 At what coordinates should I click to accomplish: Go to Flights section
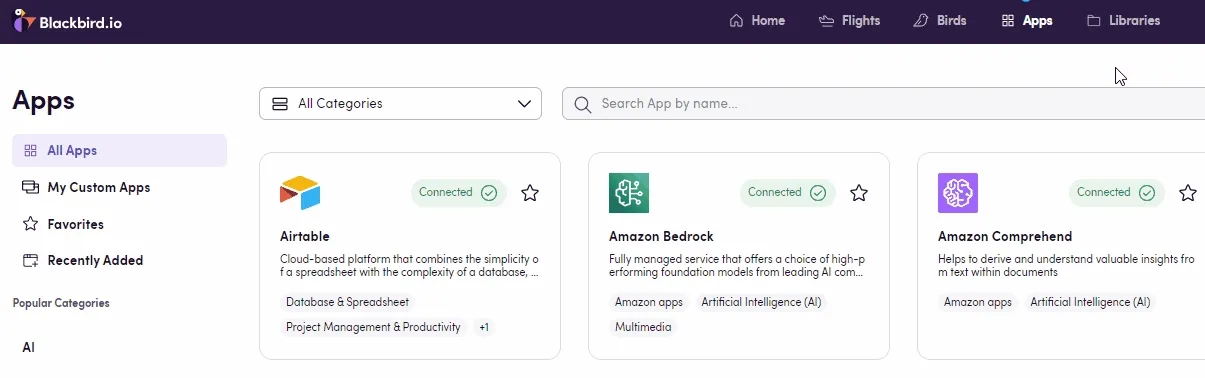pos(849,20)
